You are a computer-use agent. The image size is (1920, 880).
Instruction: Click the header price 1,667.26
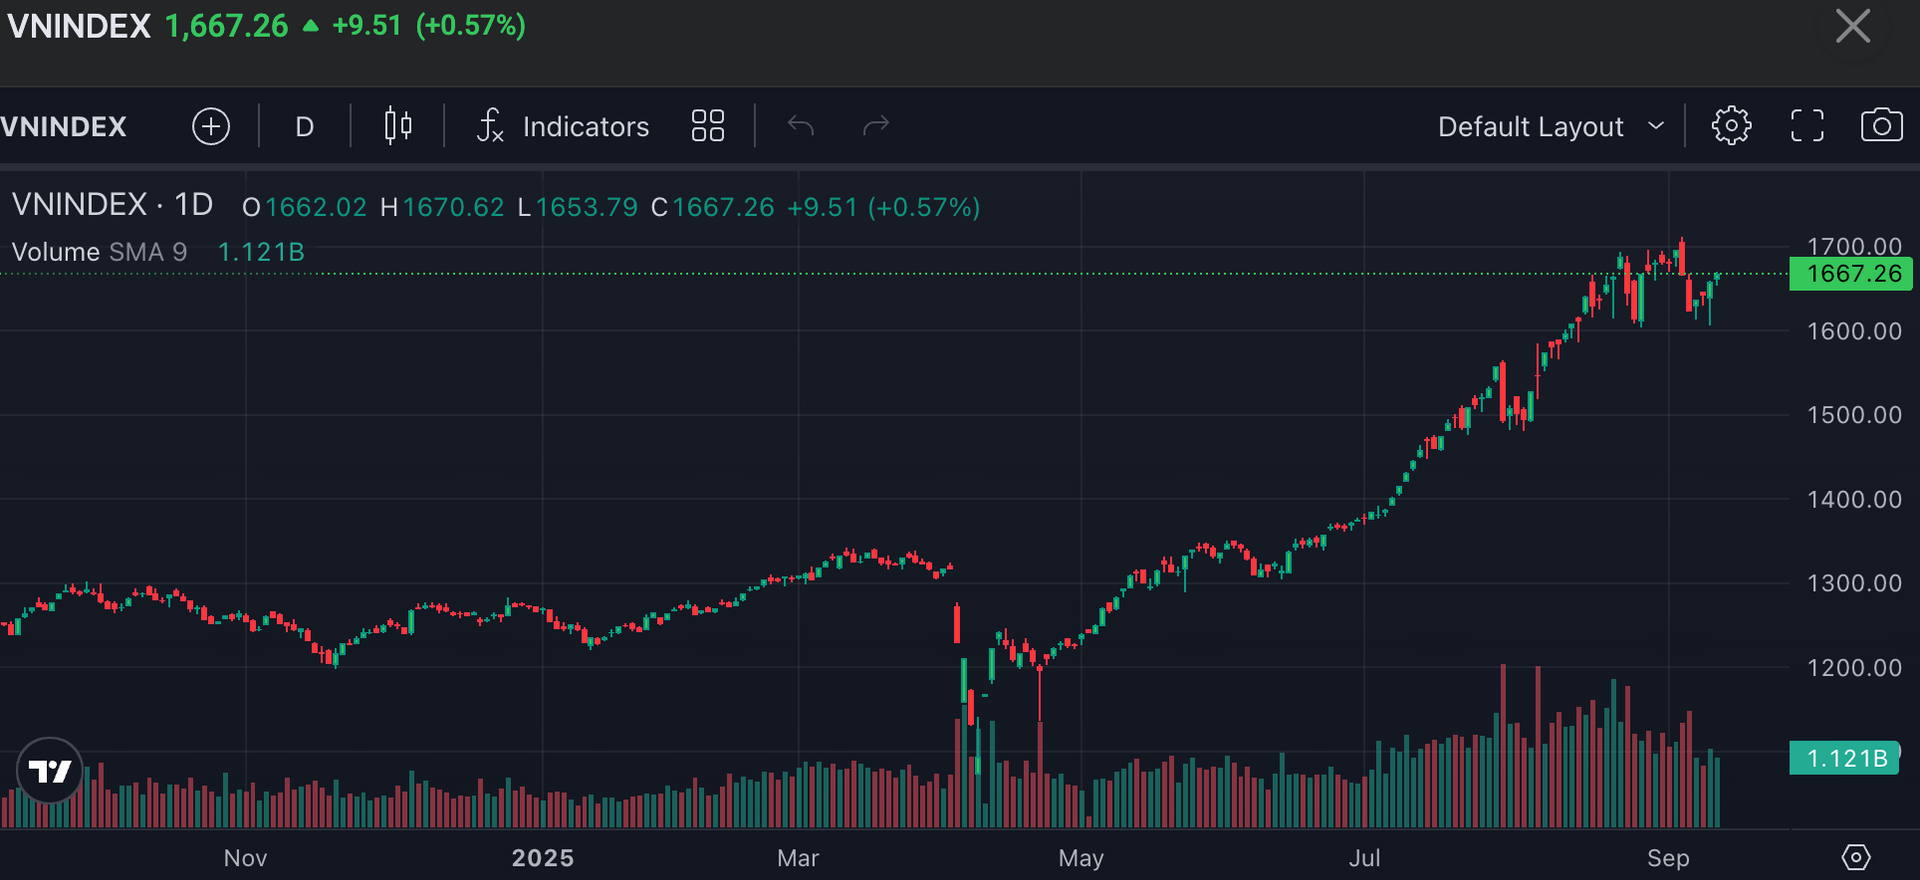coord(227,26)
